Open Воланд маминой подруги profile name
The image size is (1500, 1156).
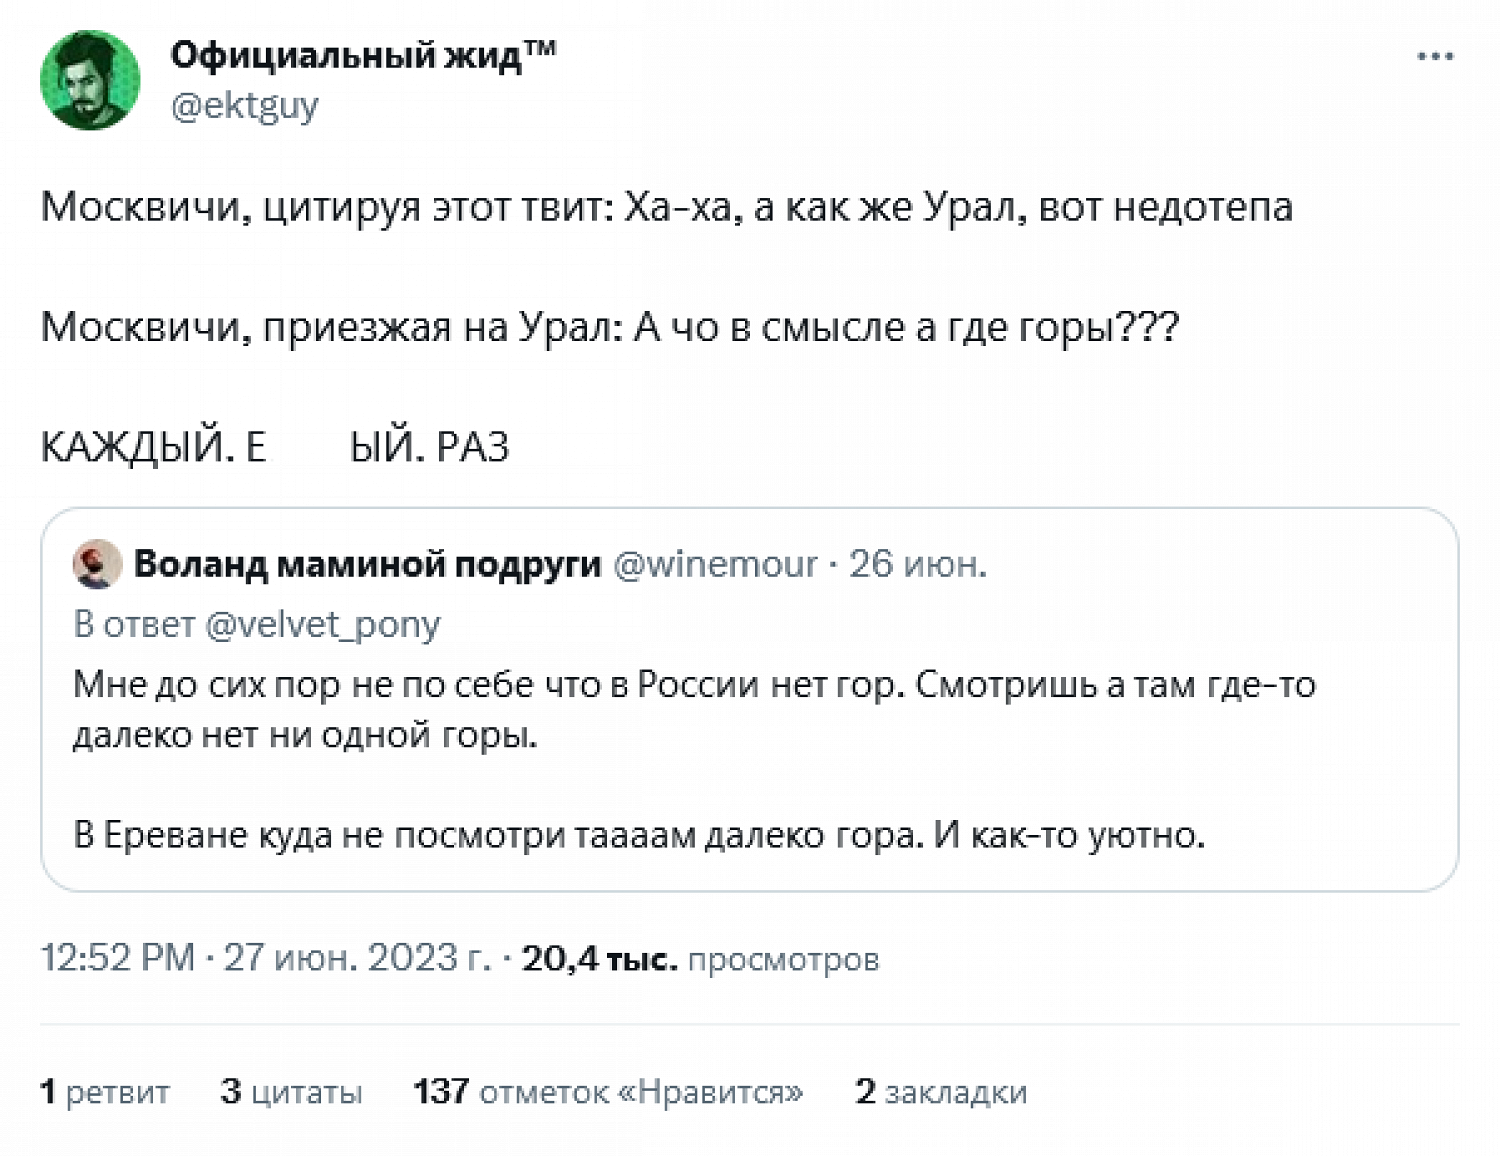pyautogui.click(x=367, y=565)
